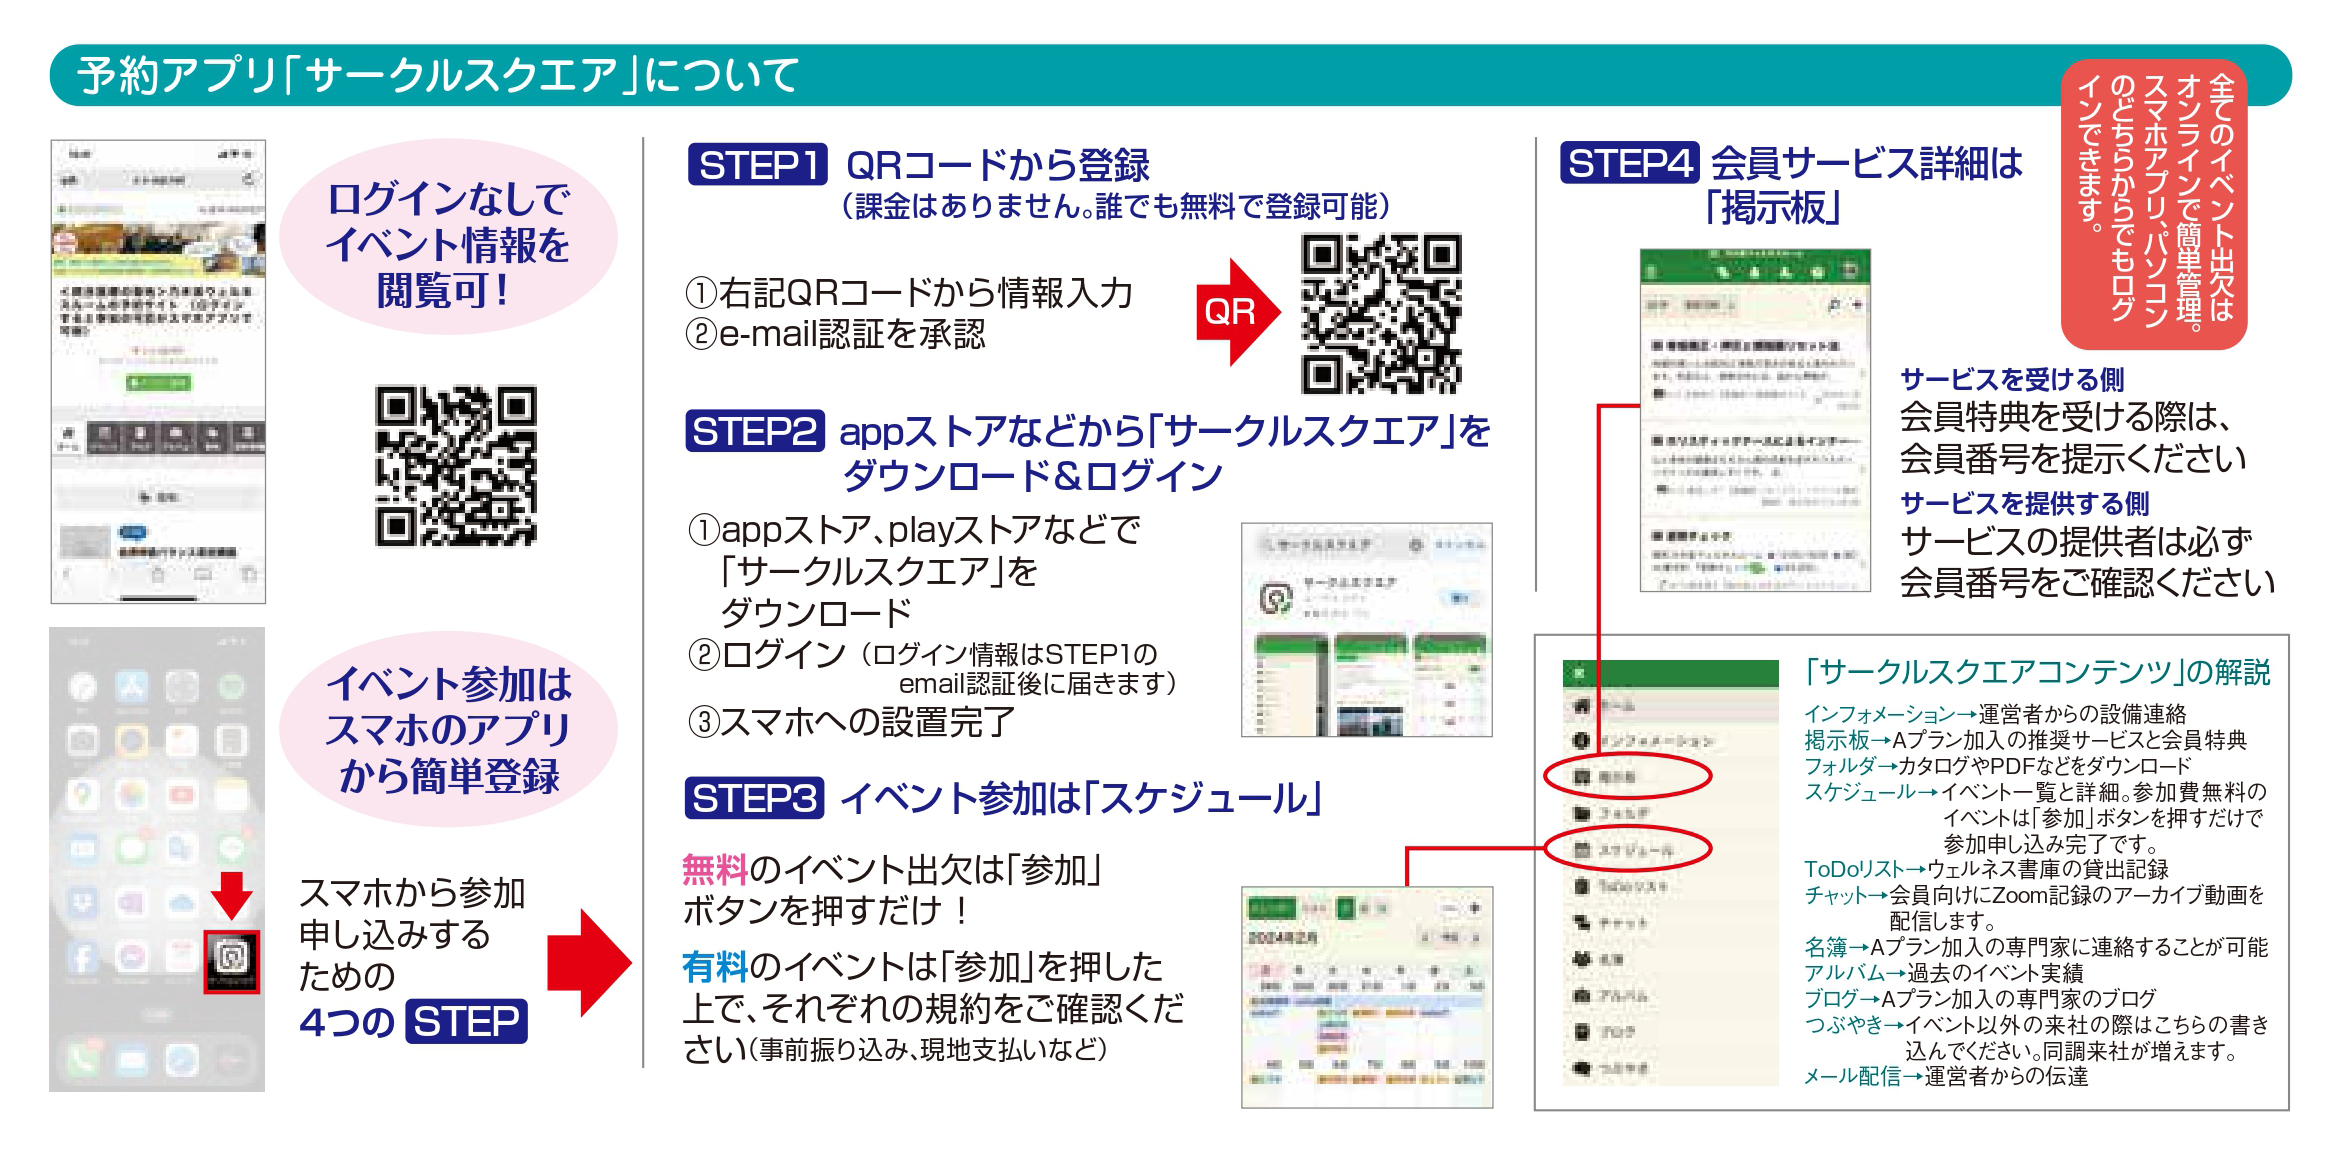The image size is (2335, 1153).
Task: Click the pink word 無料 in STEP3
Action: coord(715,869)
